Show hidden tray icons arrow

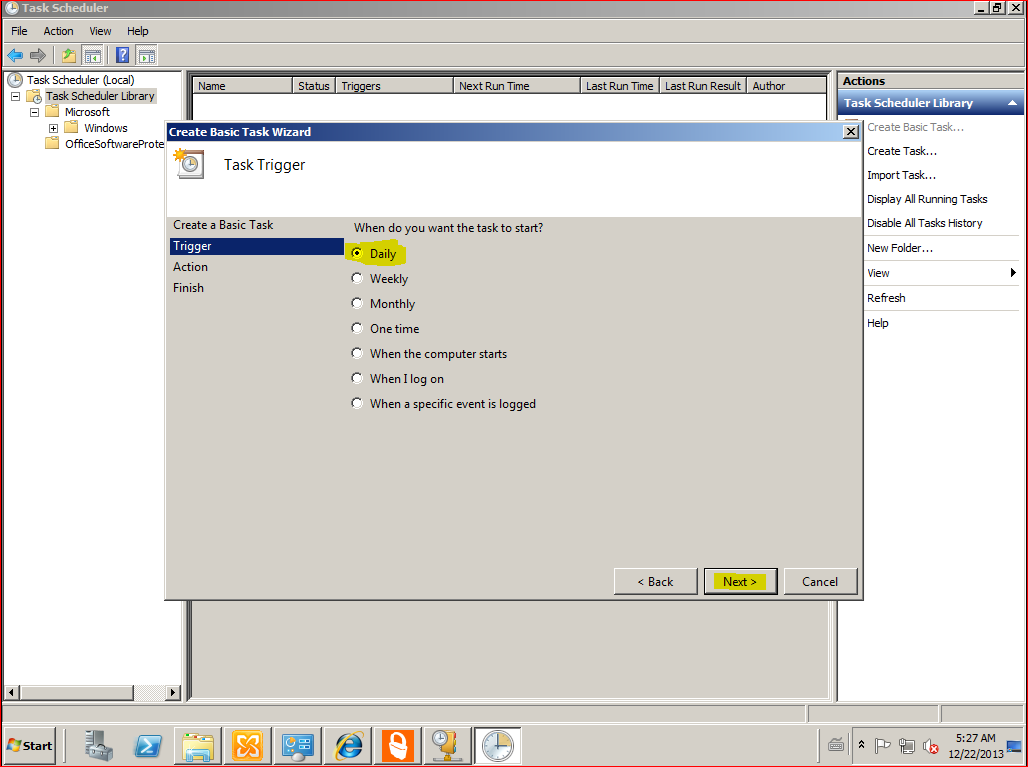coord(861,745)
